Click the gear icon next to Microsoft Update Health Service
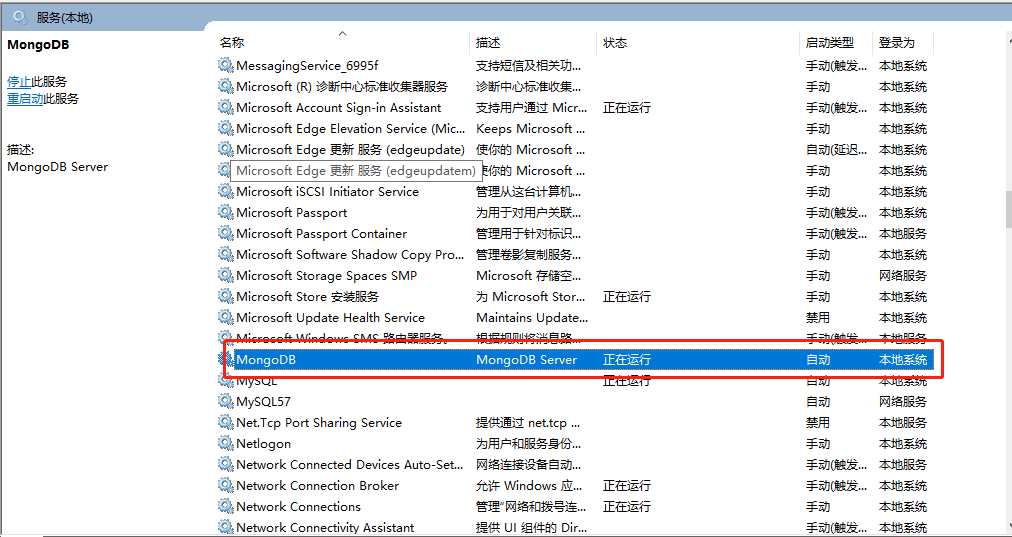Screen dimensions: 1012x537 [225, 317]
